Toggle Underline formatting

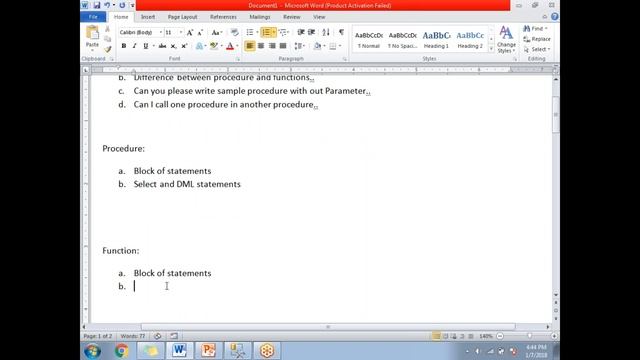click(145, 46)
